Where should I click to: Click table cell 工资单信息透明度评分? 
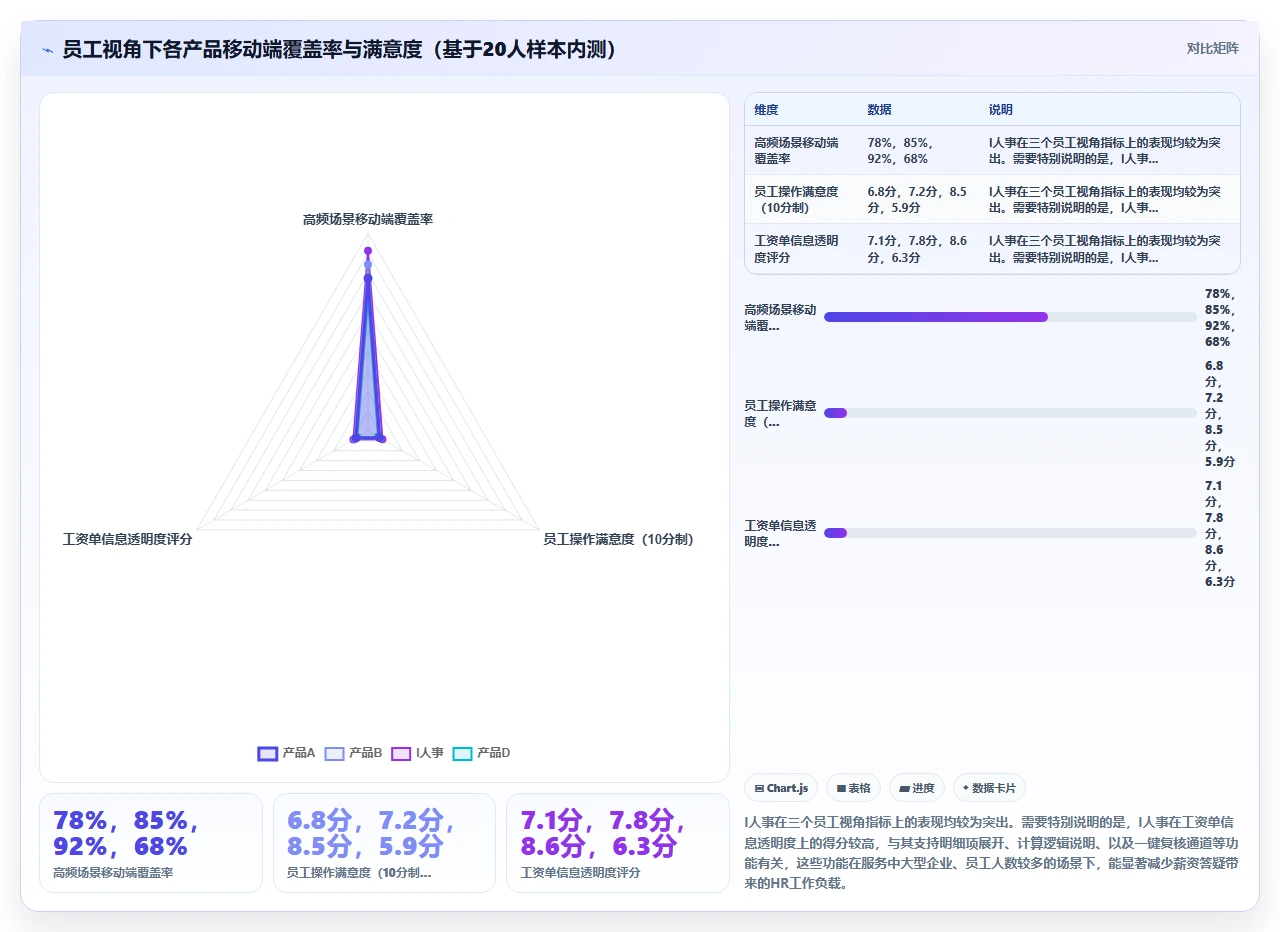pyautogui.click(x=802, y=249)
